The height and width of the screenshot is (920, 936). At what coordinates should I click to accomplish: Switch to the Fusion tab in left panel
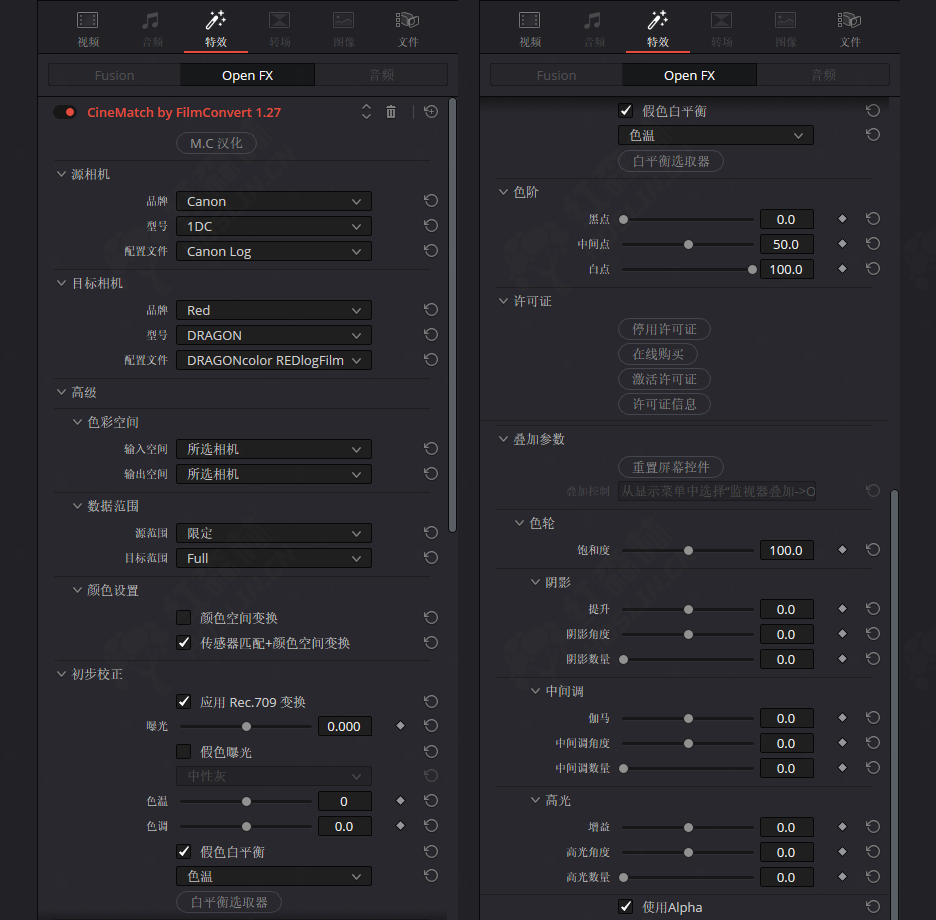(x=114, y=75)
